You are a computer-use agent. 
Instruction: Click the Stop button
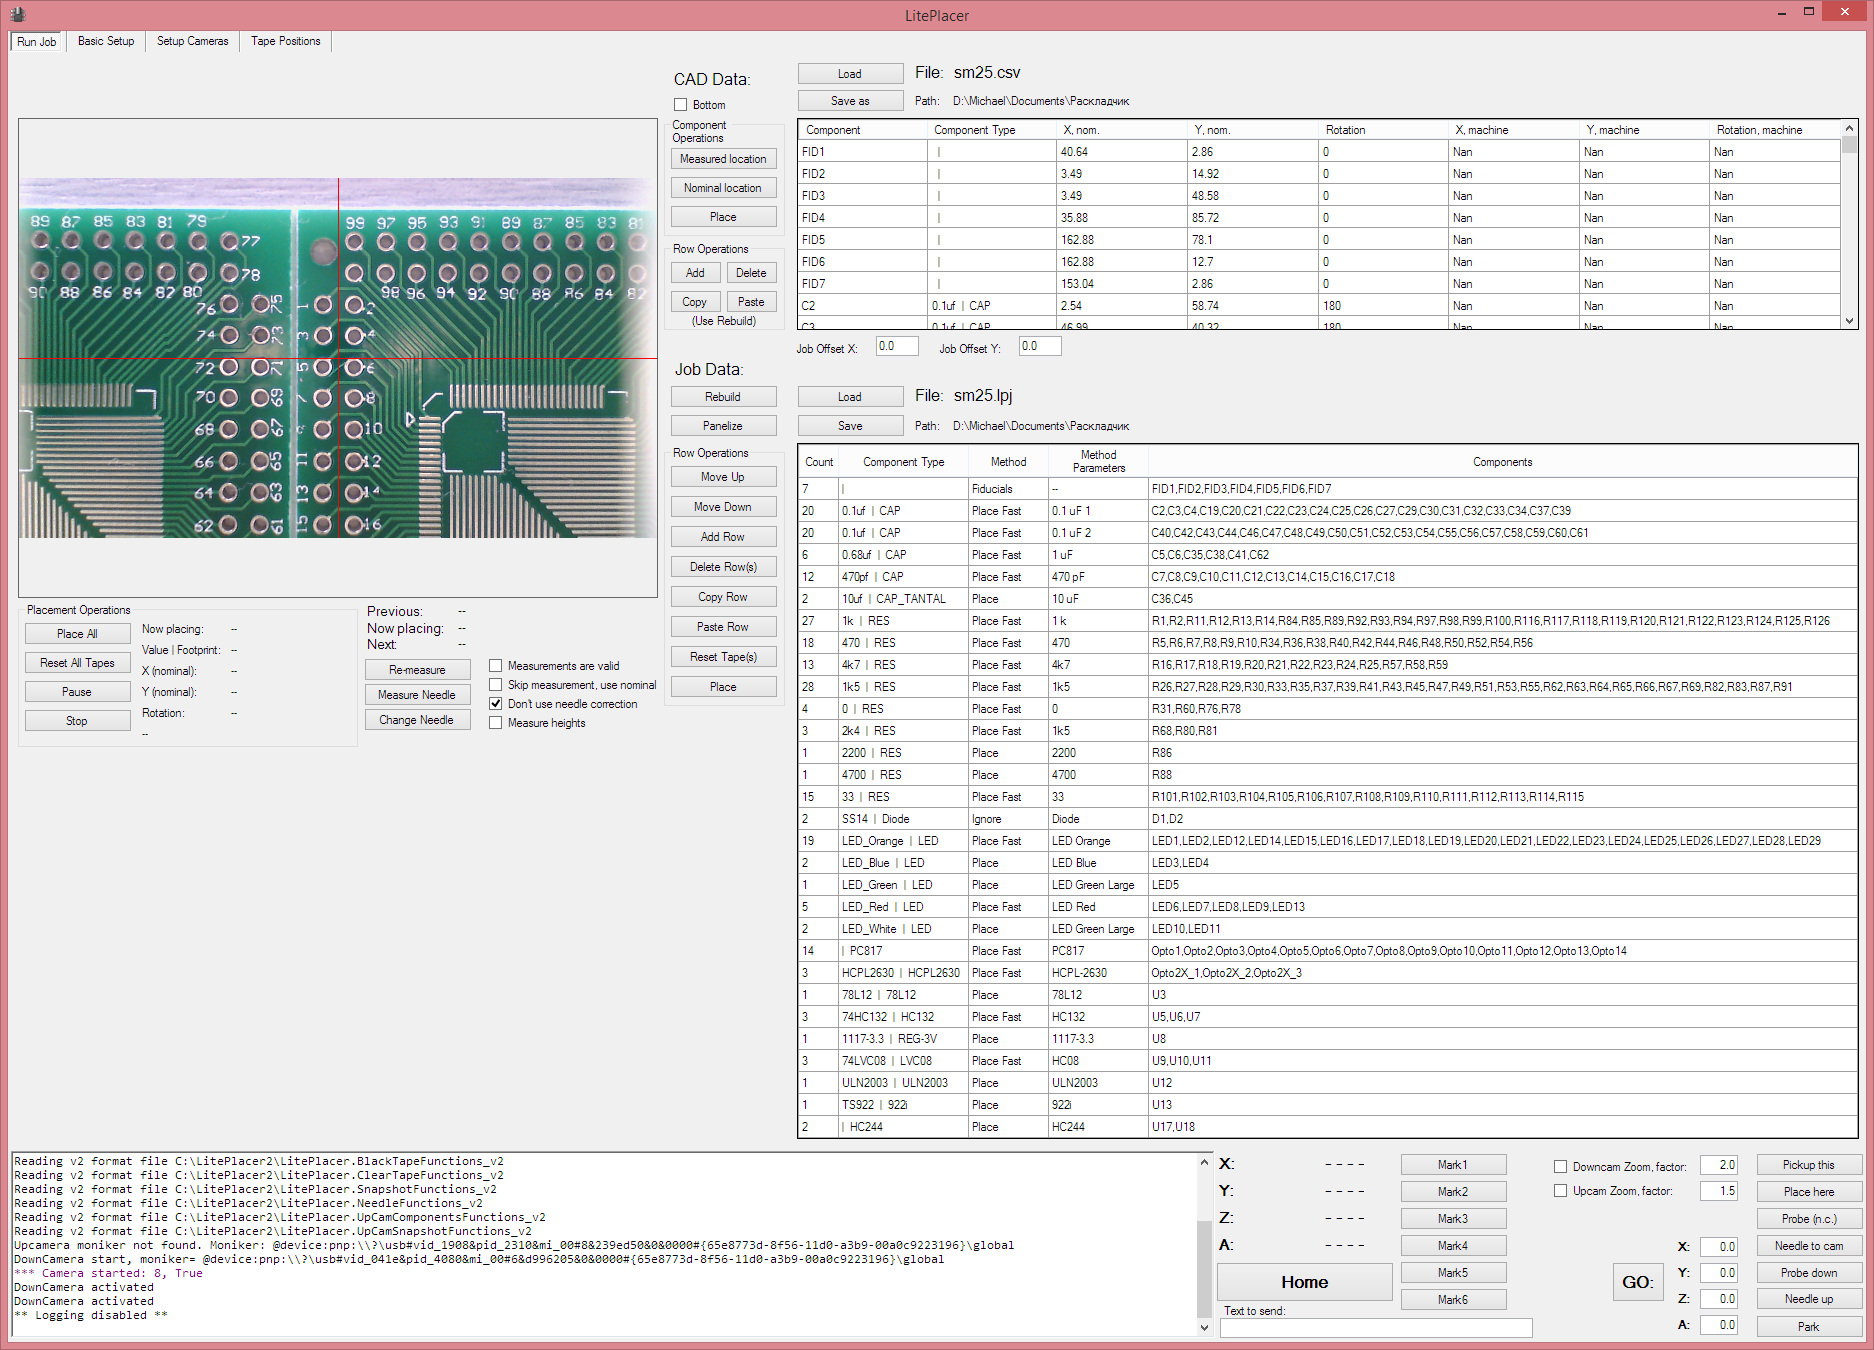pos(77,721)
